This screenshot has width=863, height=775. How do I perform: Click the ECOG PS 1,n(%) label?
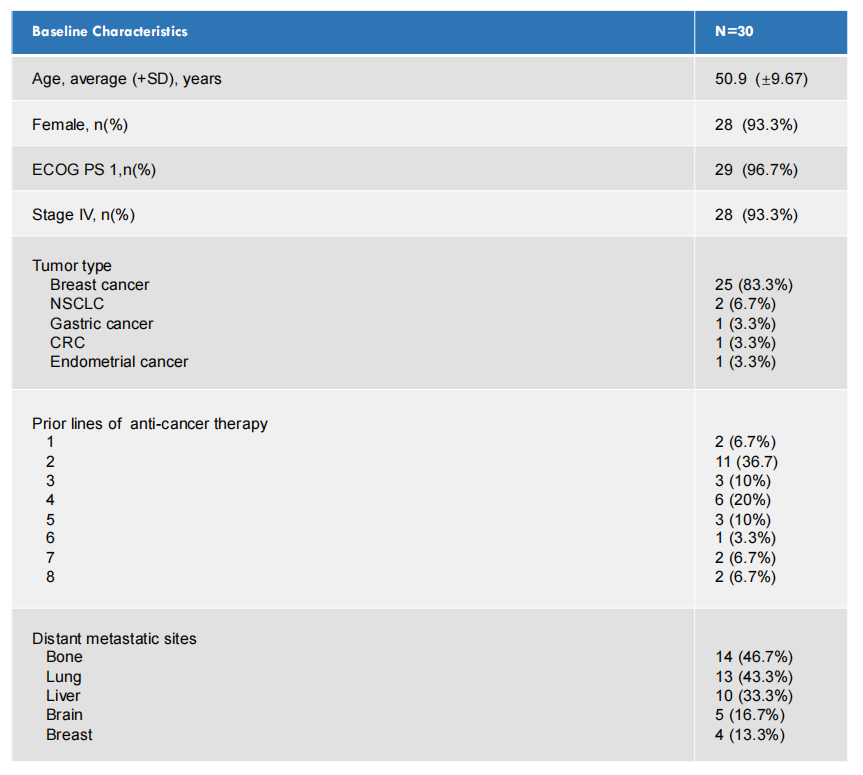click(x=94, y=169)
